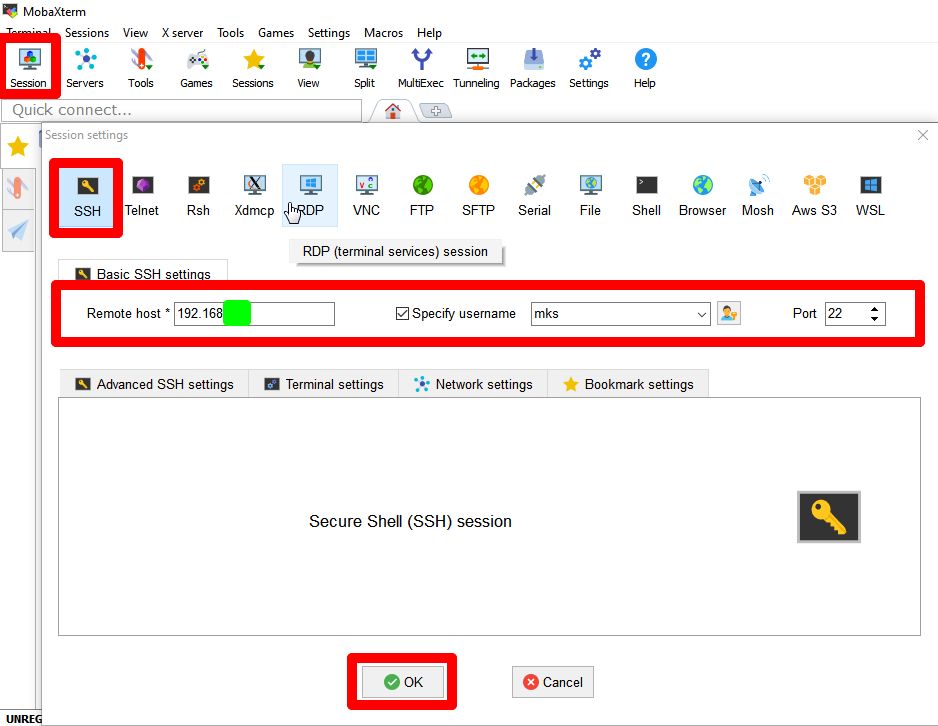Switch to Network settings tab
Screen dimensions: 938x726
[x=473, y=384]
